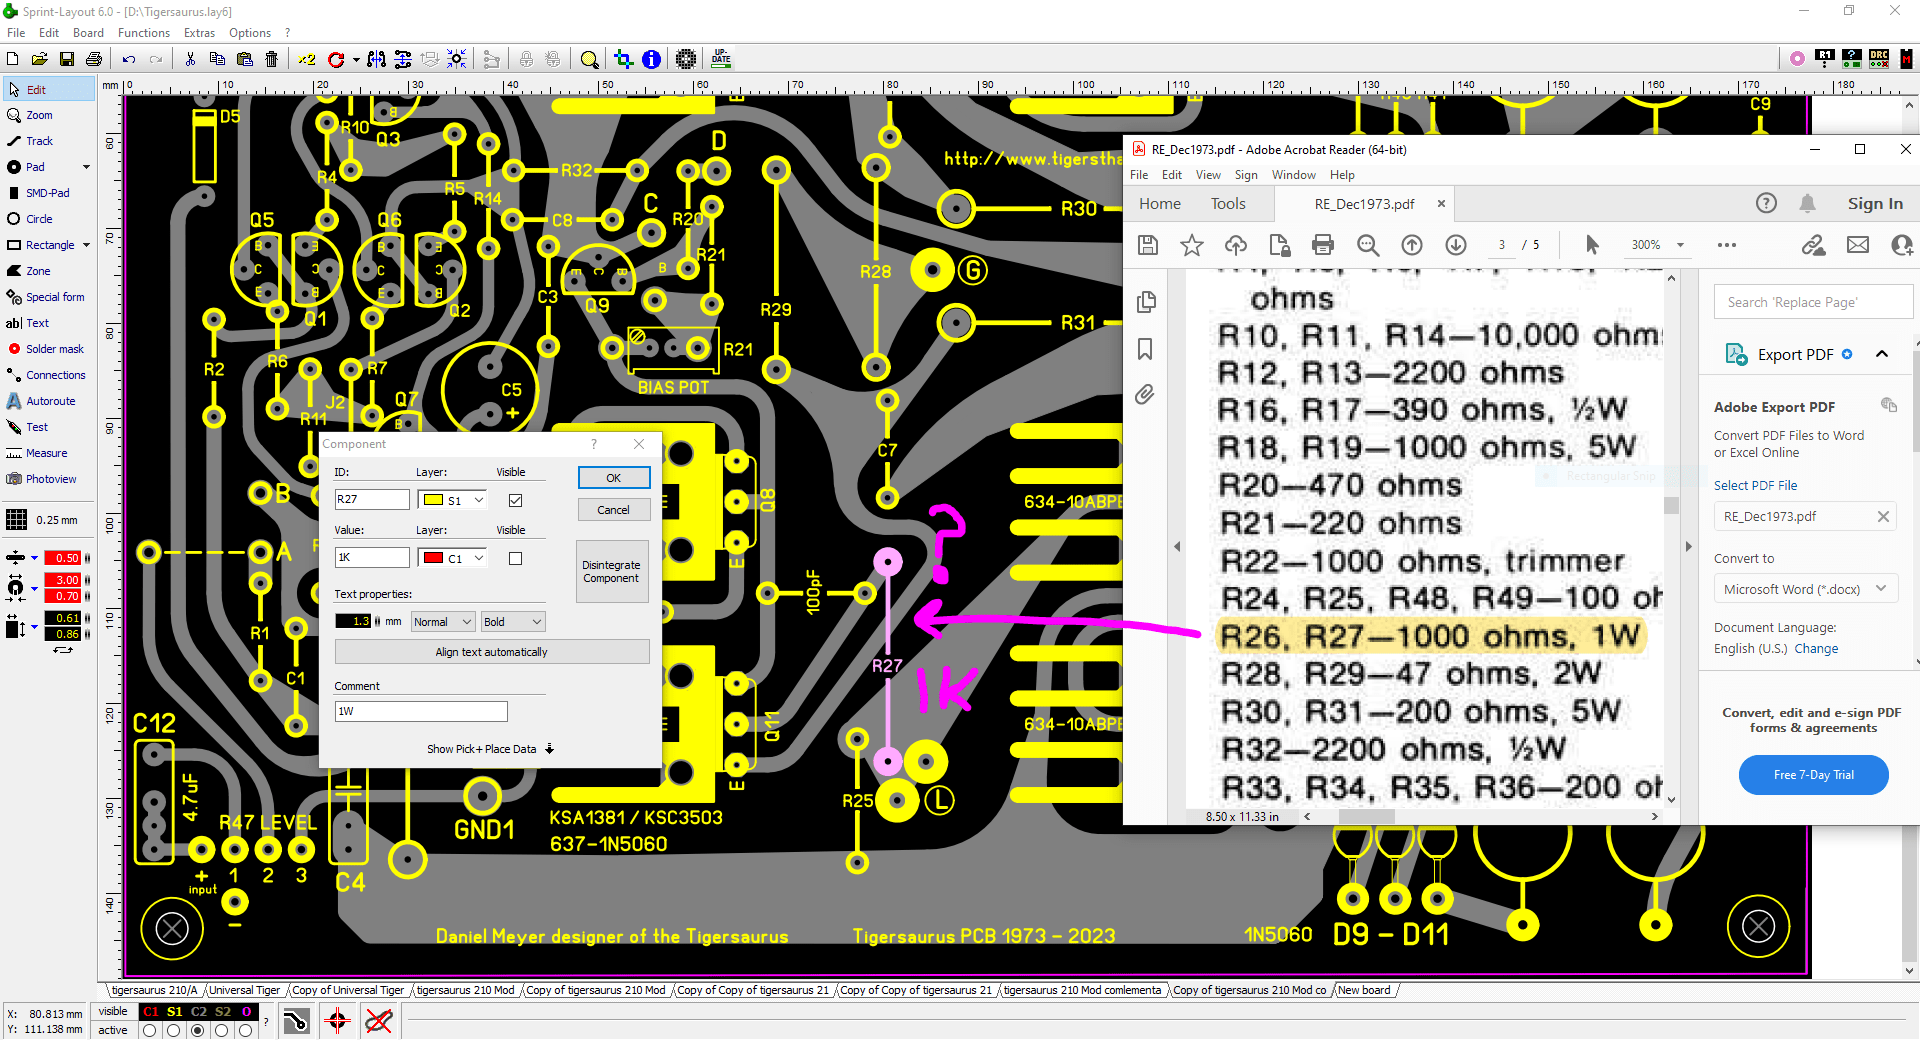Cancel the Component dialog
This screenshot has height=1040, width=1920.
[x=614, y=510]
